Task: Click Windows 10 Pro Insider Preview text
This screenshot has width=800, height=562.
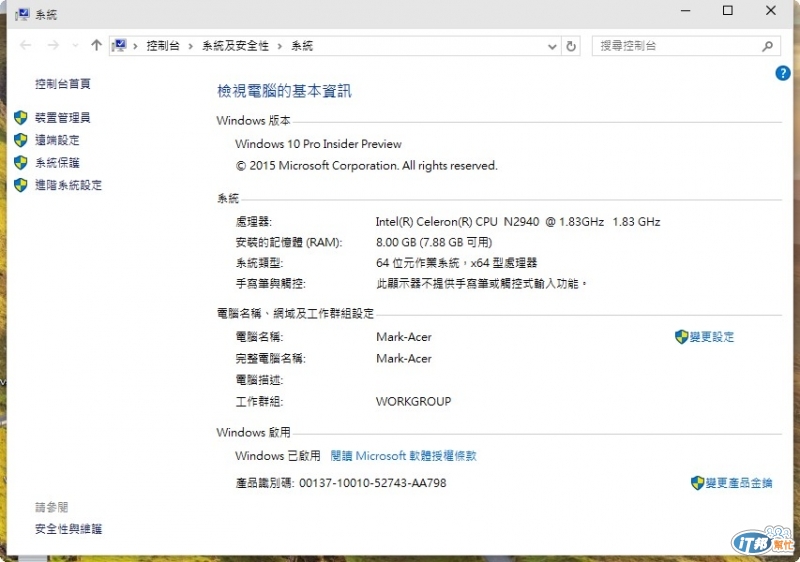Action: tap(318, 144)
